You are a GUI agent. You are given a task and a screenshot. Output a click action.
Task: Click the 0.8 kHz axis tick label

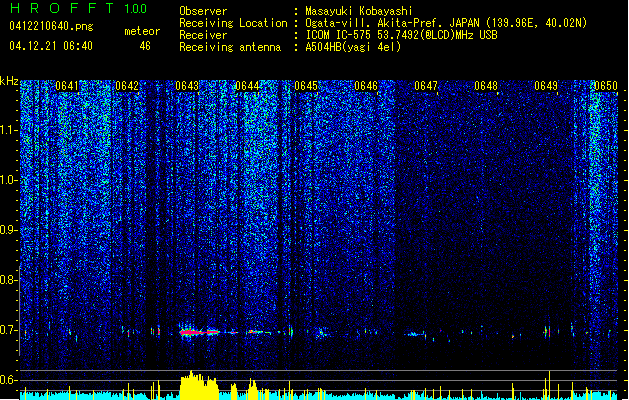tap(9, 280)
